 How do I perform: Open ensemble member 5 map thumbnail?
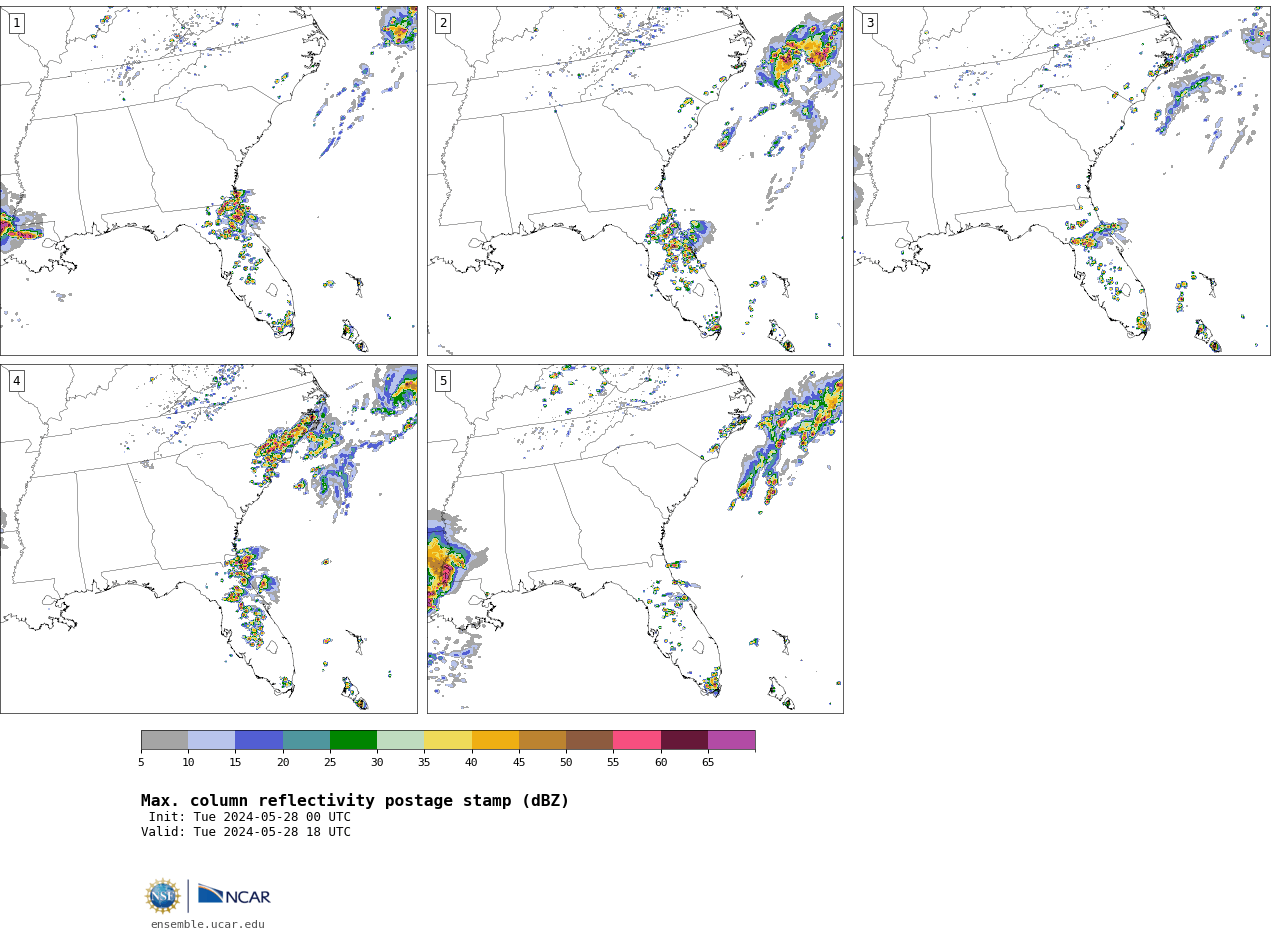click(x=635, y=539)
